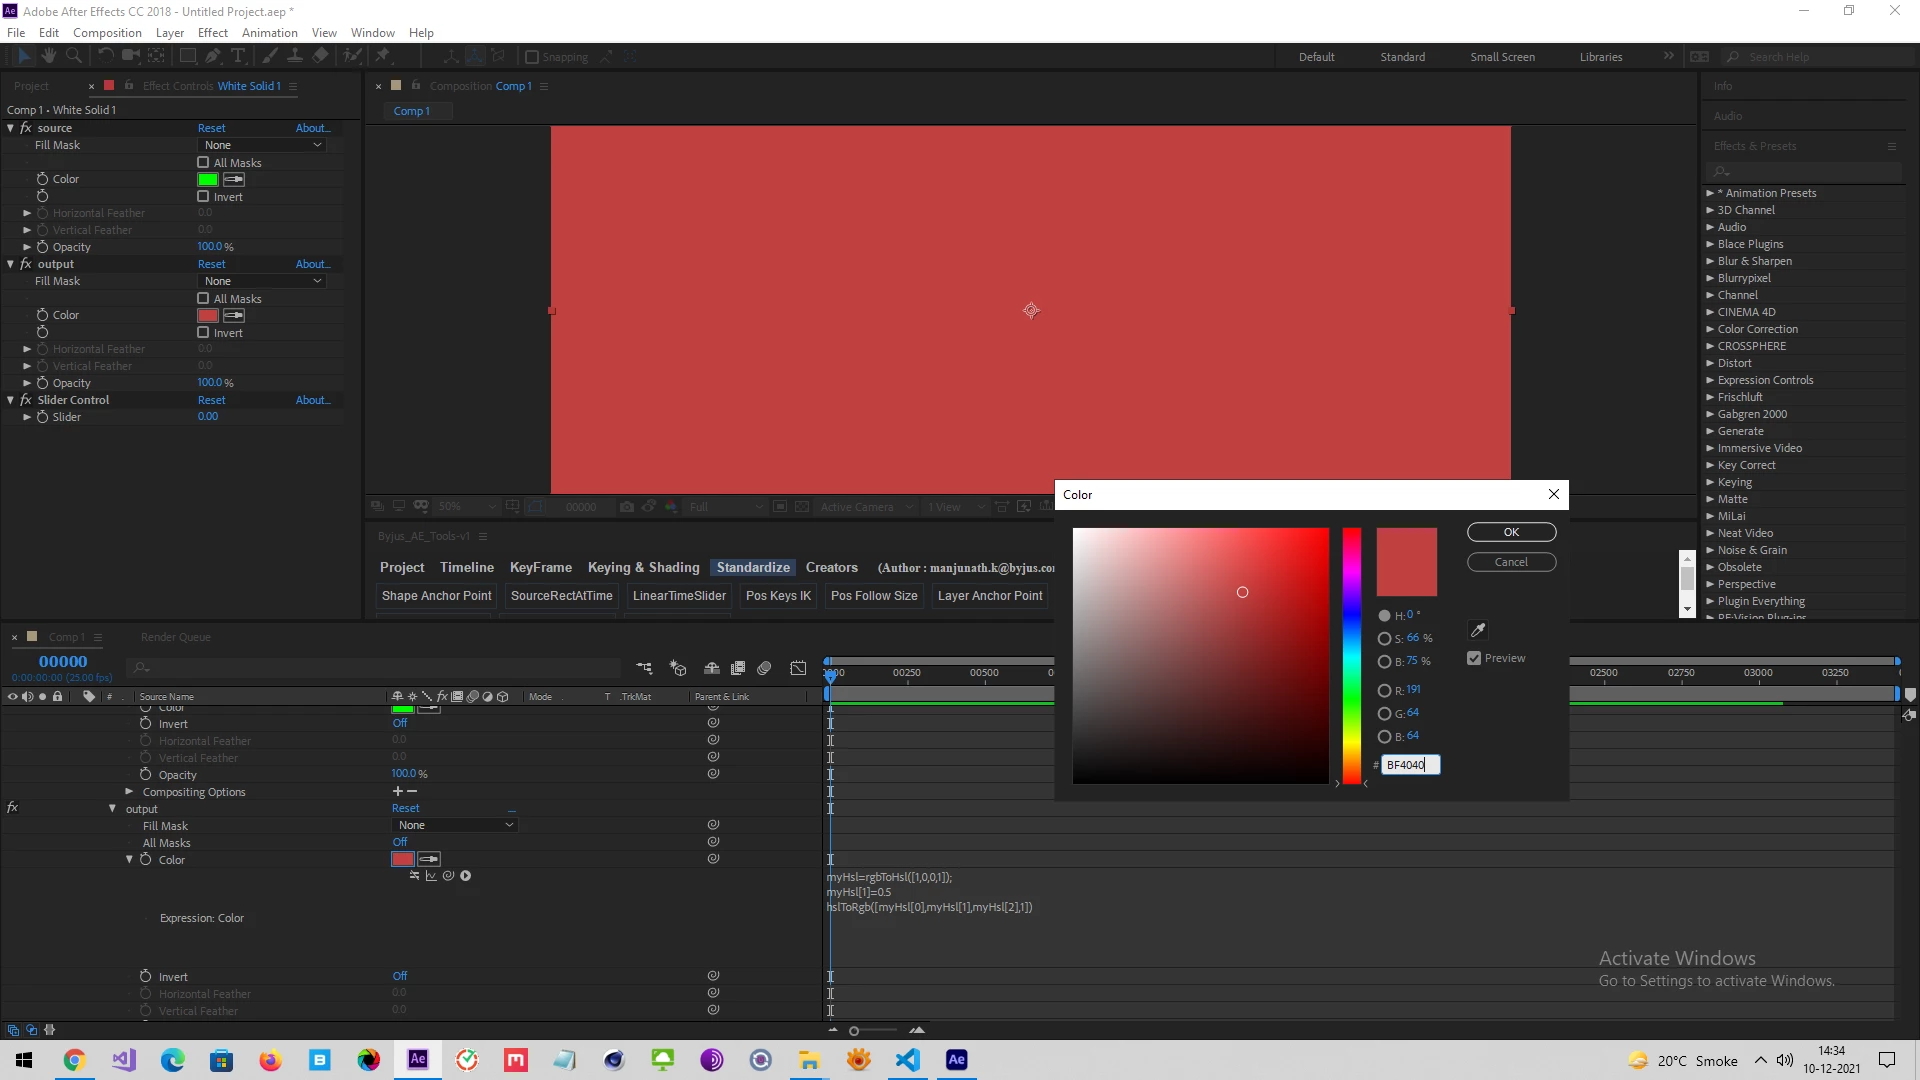Select the Hand tool in toolbar
This screenshot has height=1080, width=1920.
click(x=48, y=56)
